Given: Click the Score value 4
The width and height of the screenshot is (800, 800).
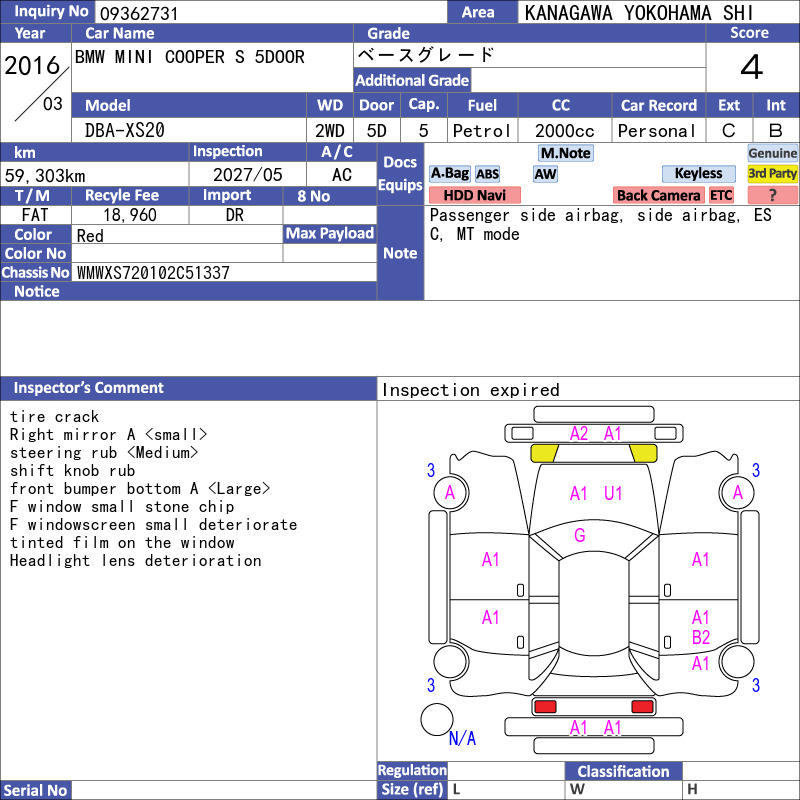Looking at the screenshot, I should click(752, 67).
